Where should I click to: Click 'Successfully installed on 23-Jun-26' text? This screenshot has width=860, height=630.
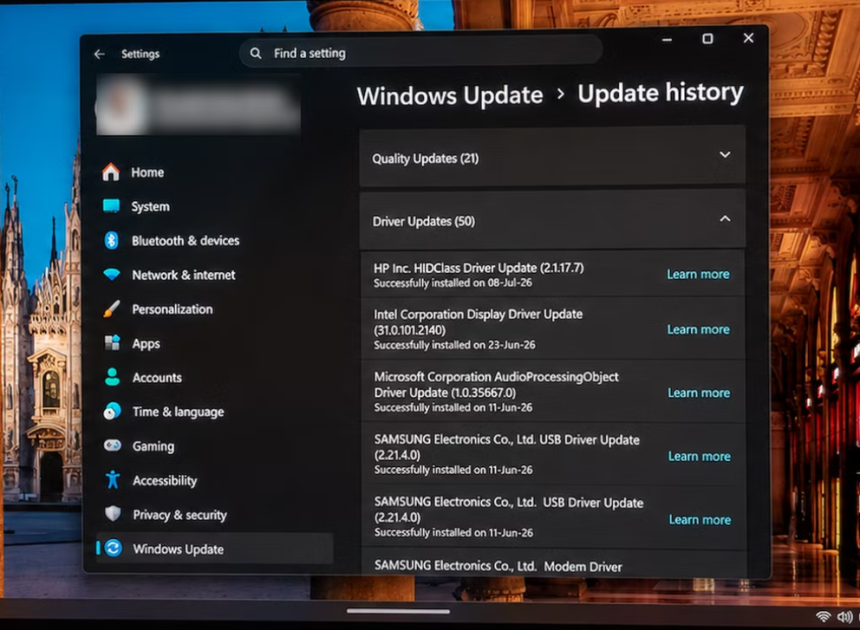(455, 345)
